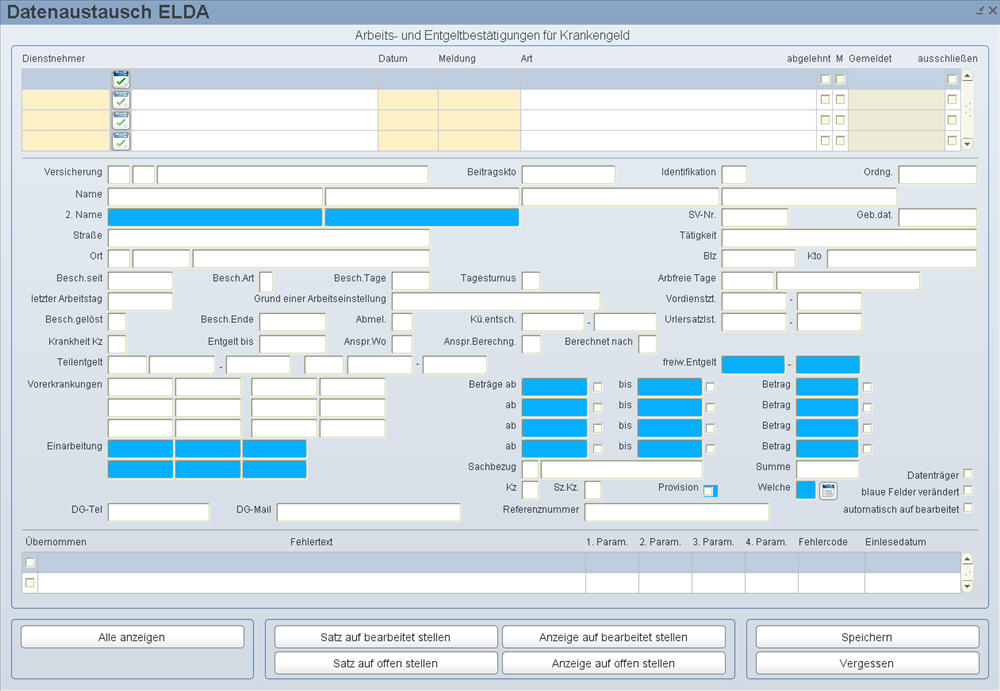Viewport: 1000px width, 691px height.
Task: Tick the Provision checkbox
Action: [x=709, y=491]
